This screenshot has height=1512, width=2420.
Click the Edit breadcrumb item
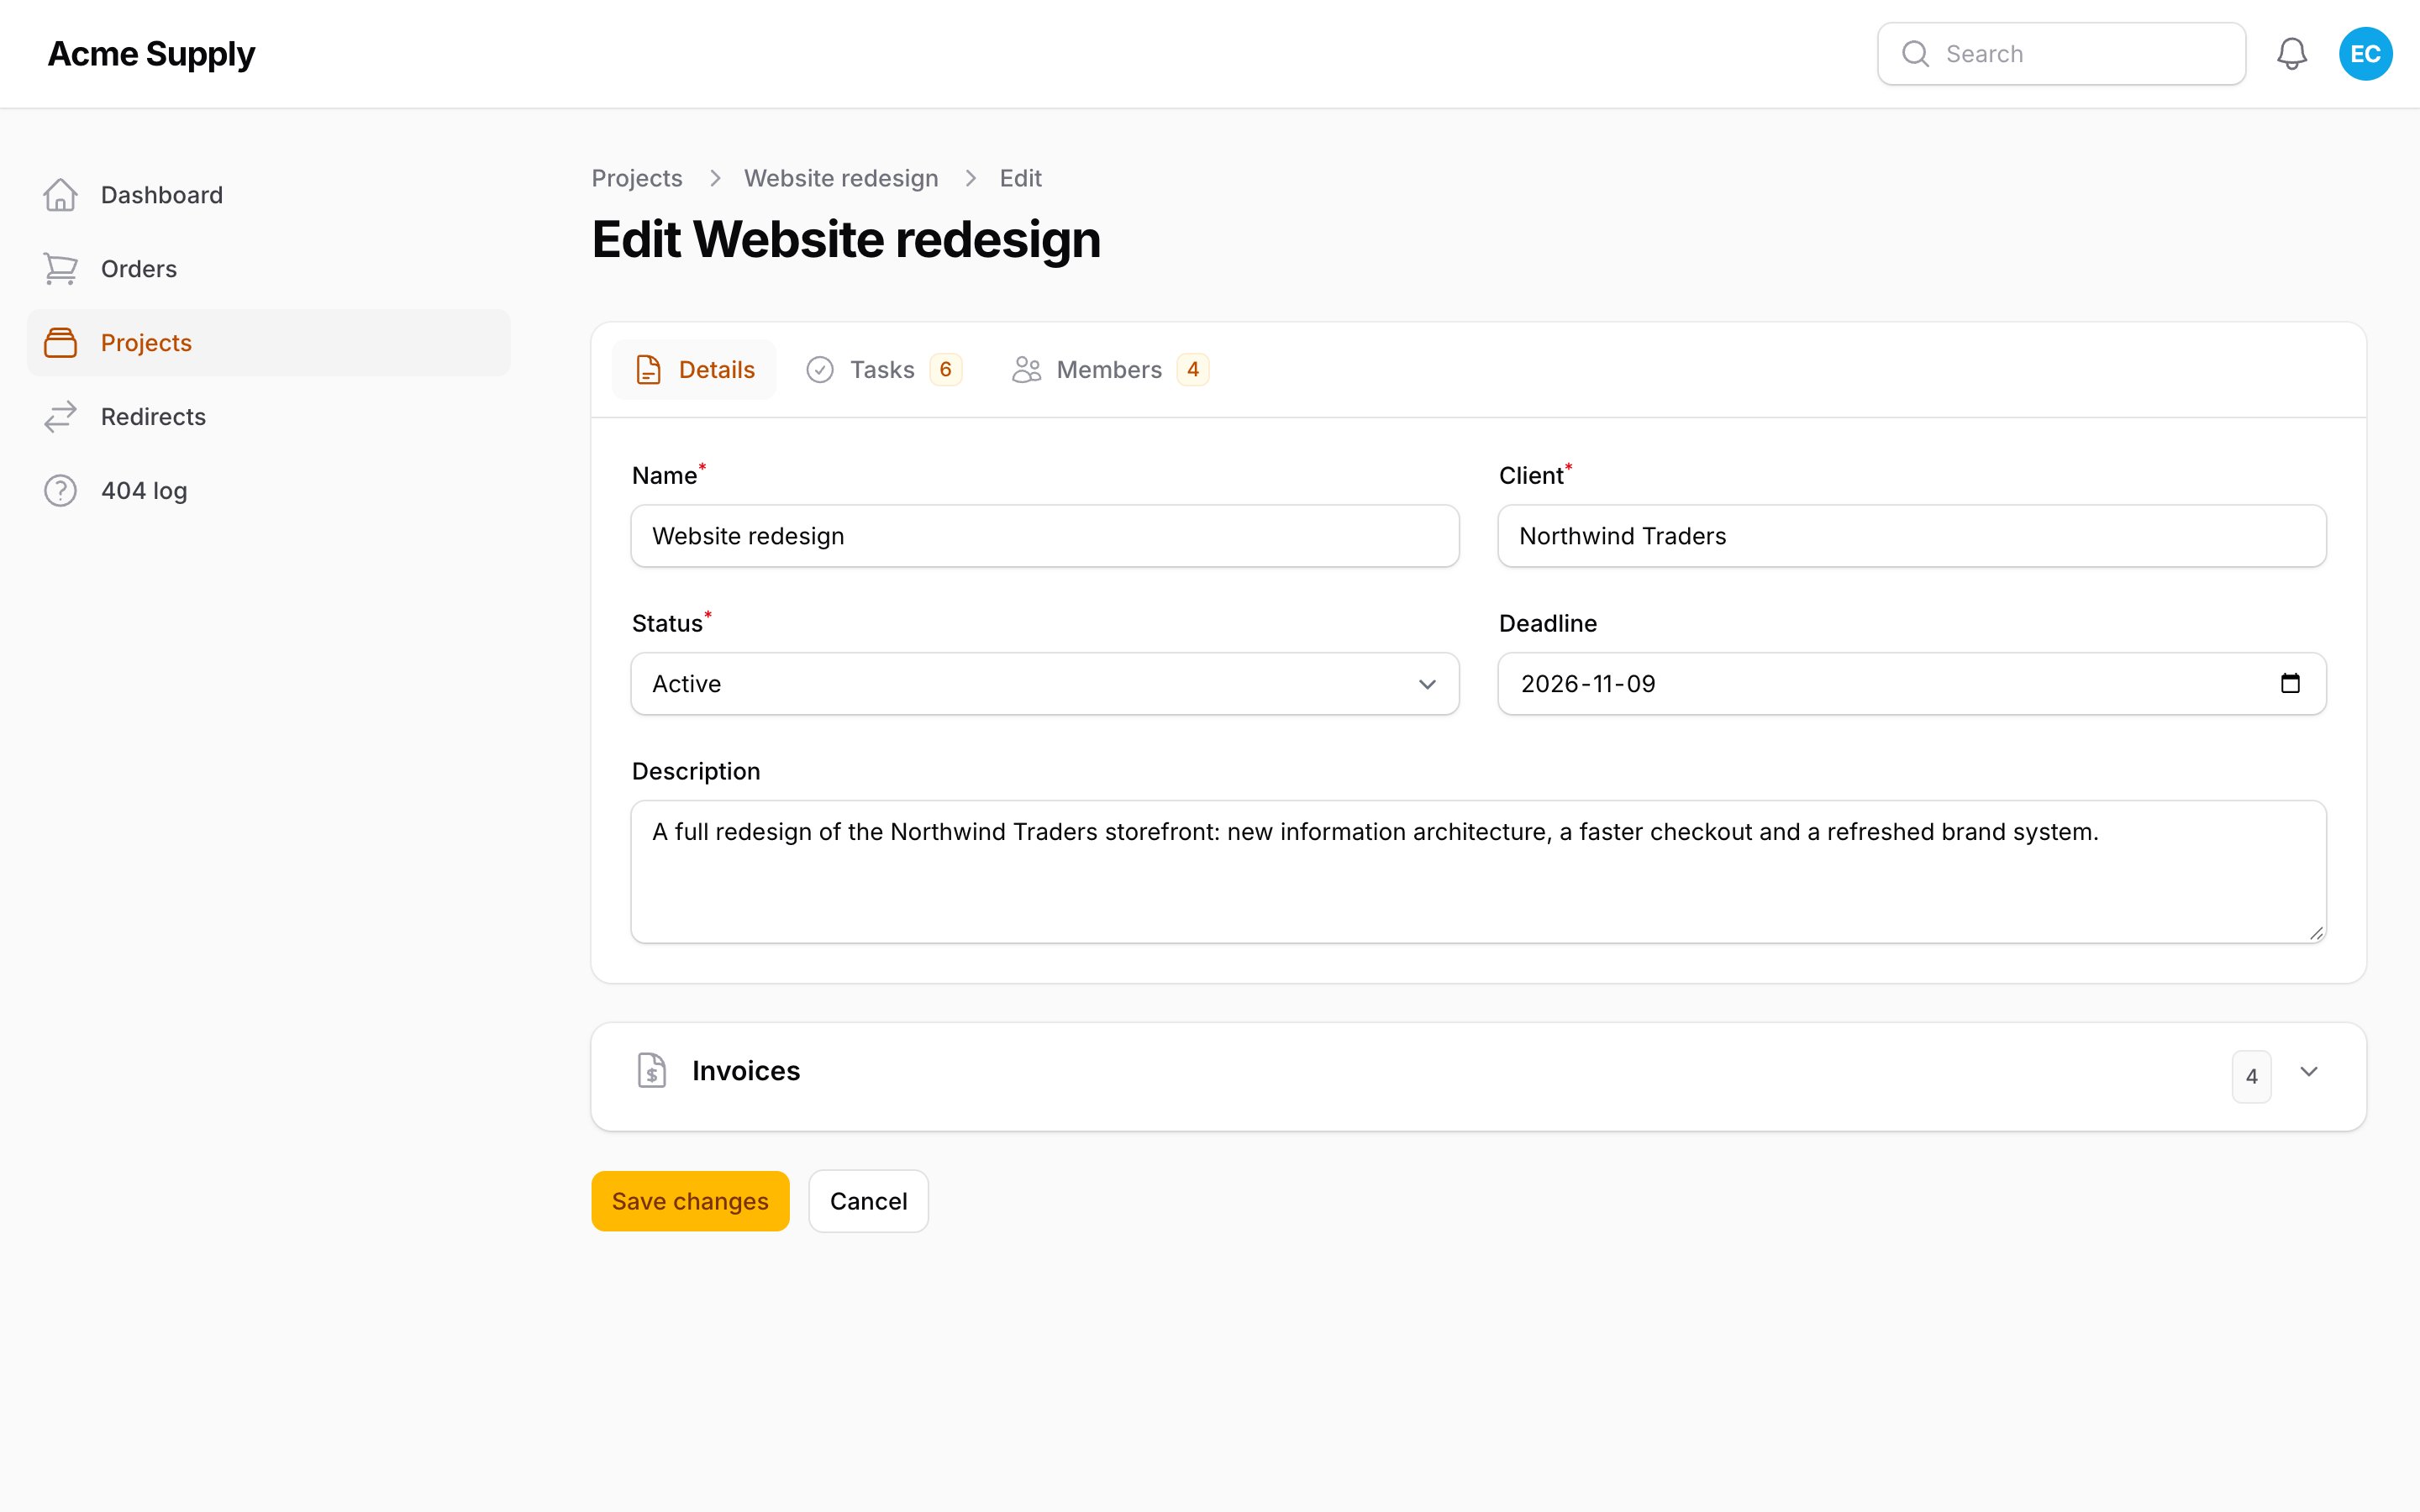1020,178
